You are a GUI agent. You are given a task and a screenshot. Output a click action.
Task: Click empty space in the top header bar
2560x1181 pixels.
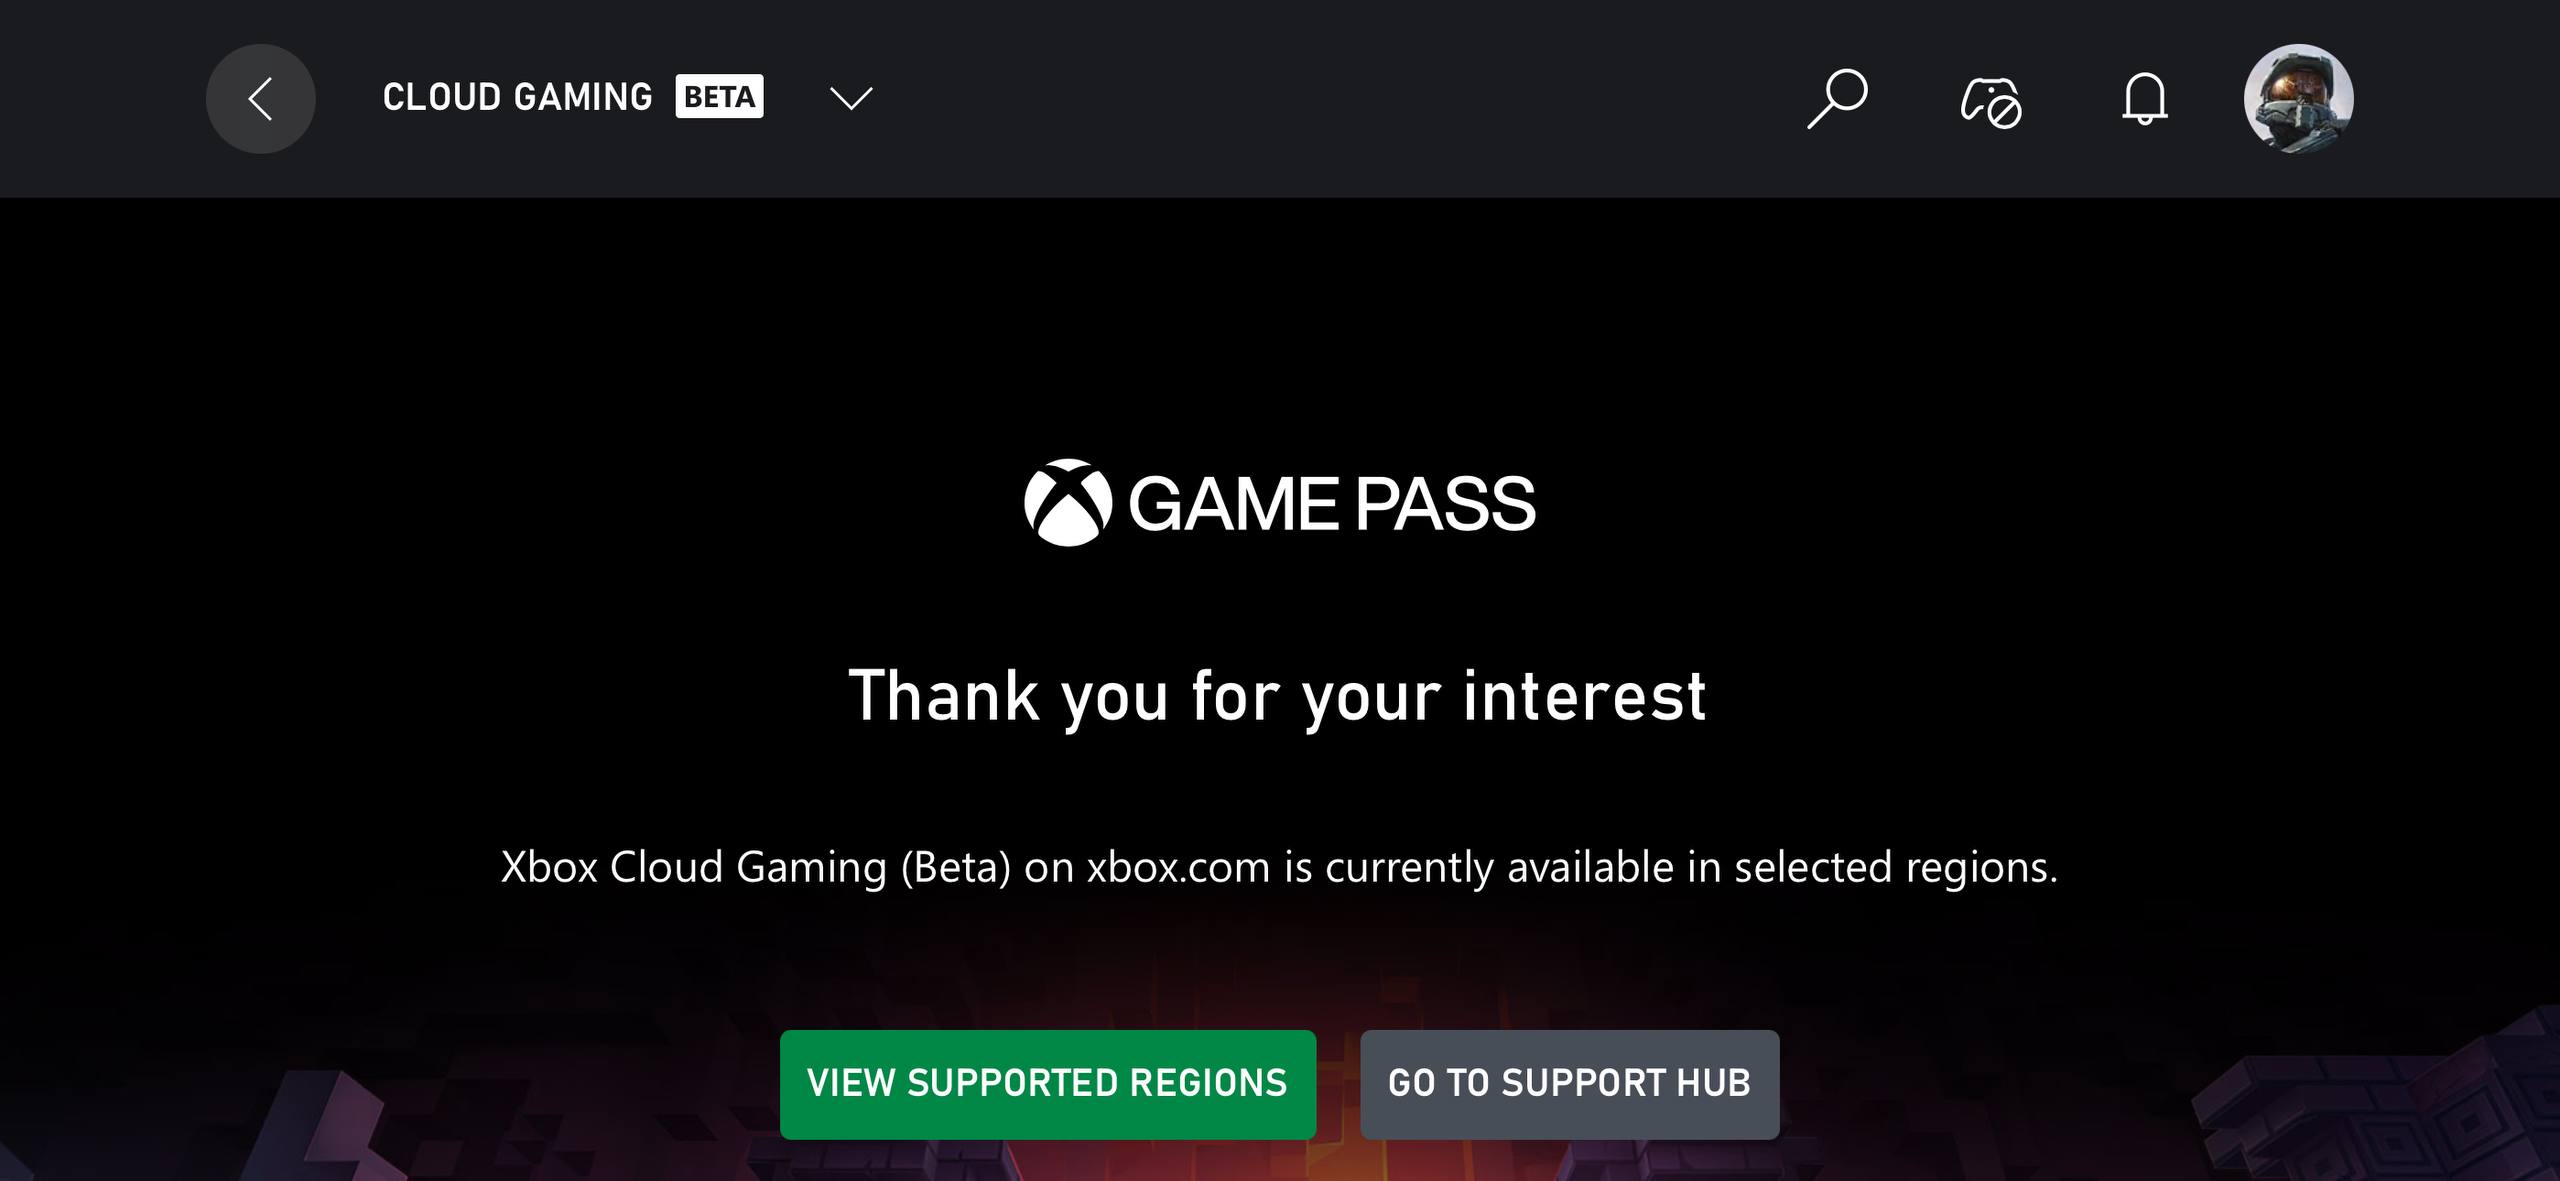coord(1300,98)
